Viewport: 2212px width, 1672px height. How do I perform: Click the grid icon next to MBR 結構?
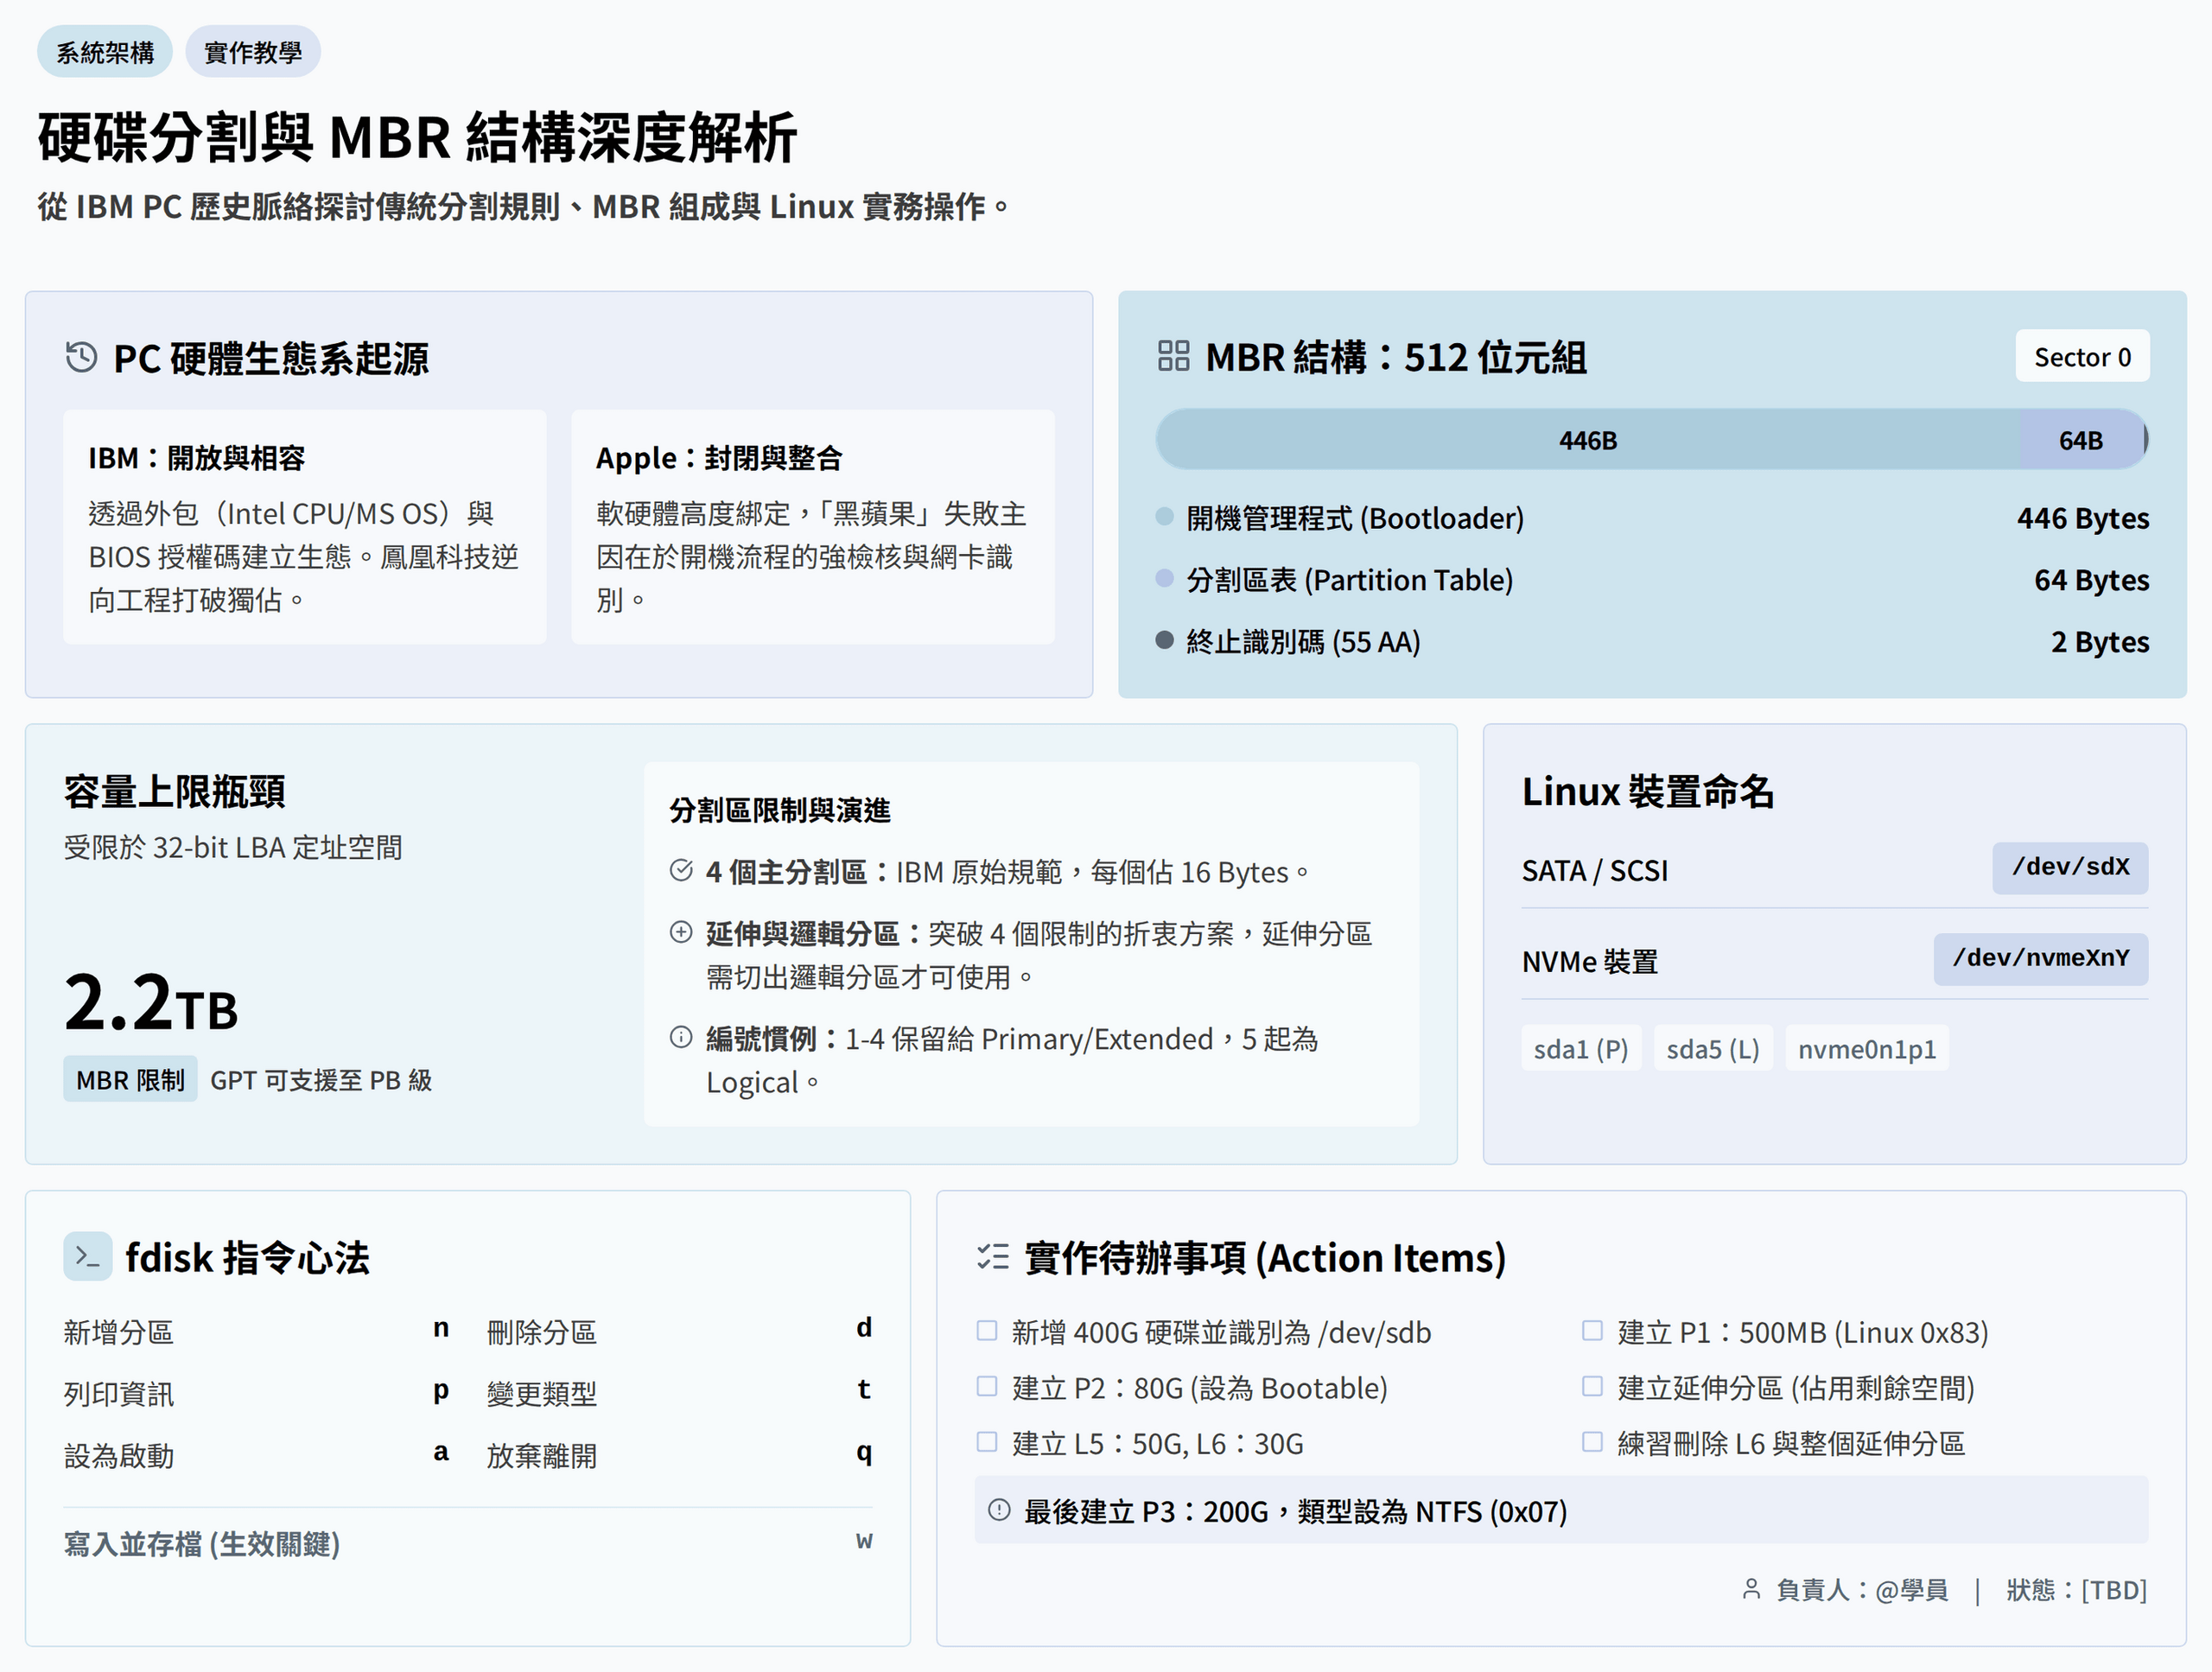1173,356
